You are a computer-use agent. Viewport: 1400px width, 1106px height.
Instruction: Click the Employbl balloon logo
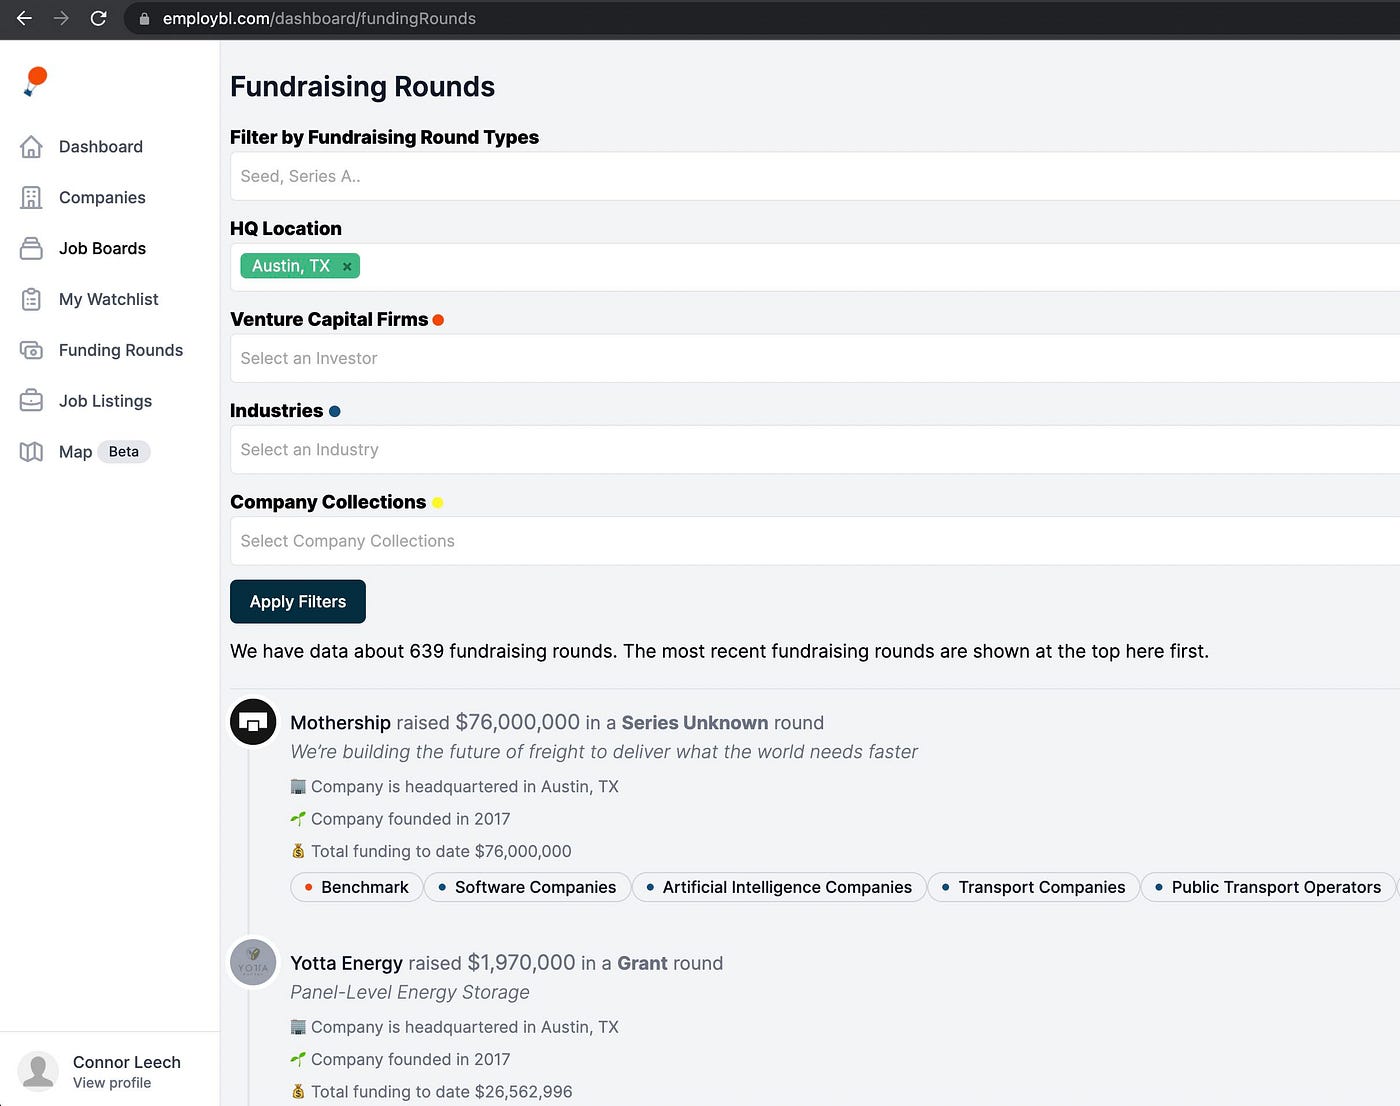click(35, 81)
